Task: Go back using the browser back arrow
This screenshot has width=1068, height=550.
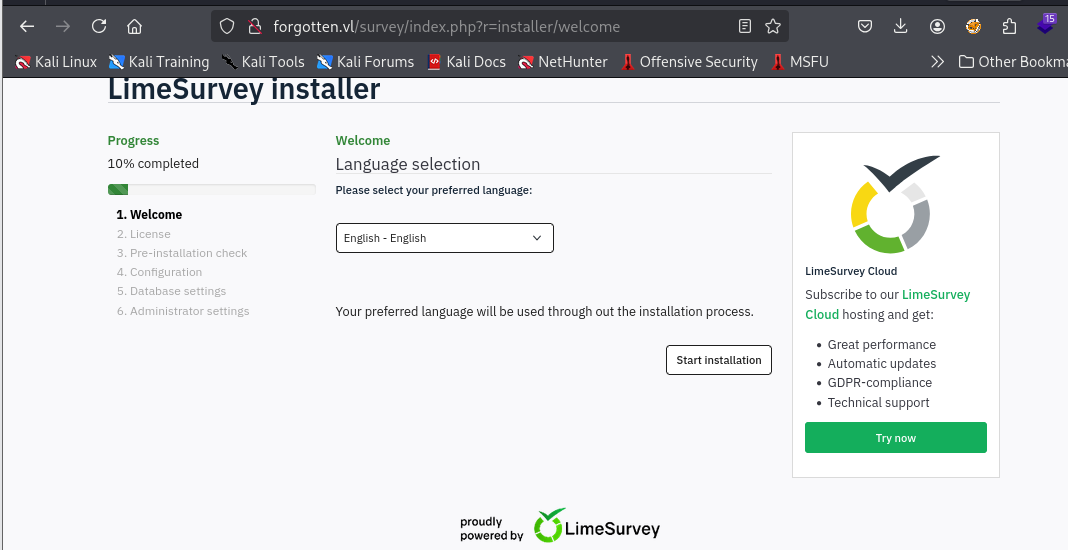Action: pyautogui.click(x=27, y=27)
